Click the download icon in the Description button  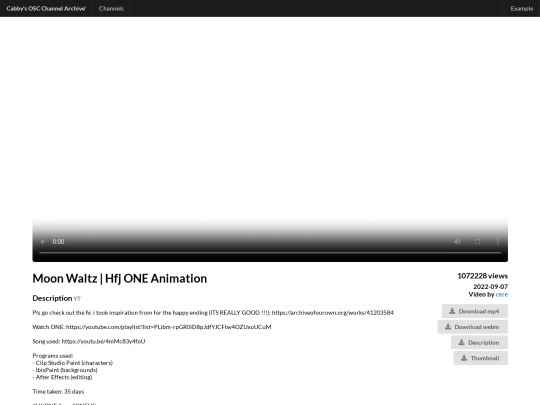click(x=461, y=342)
